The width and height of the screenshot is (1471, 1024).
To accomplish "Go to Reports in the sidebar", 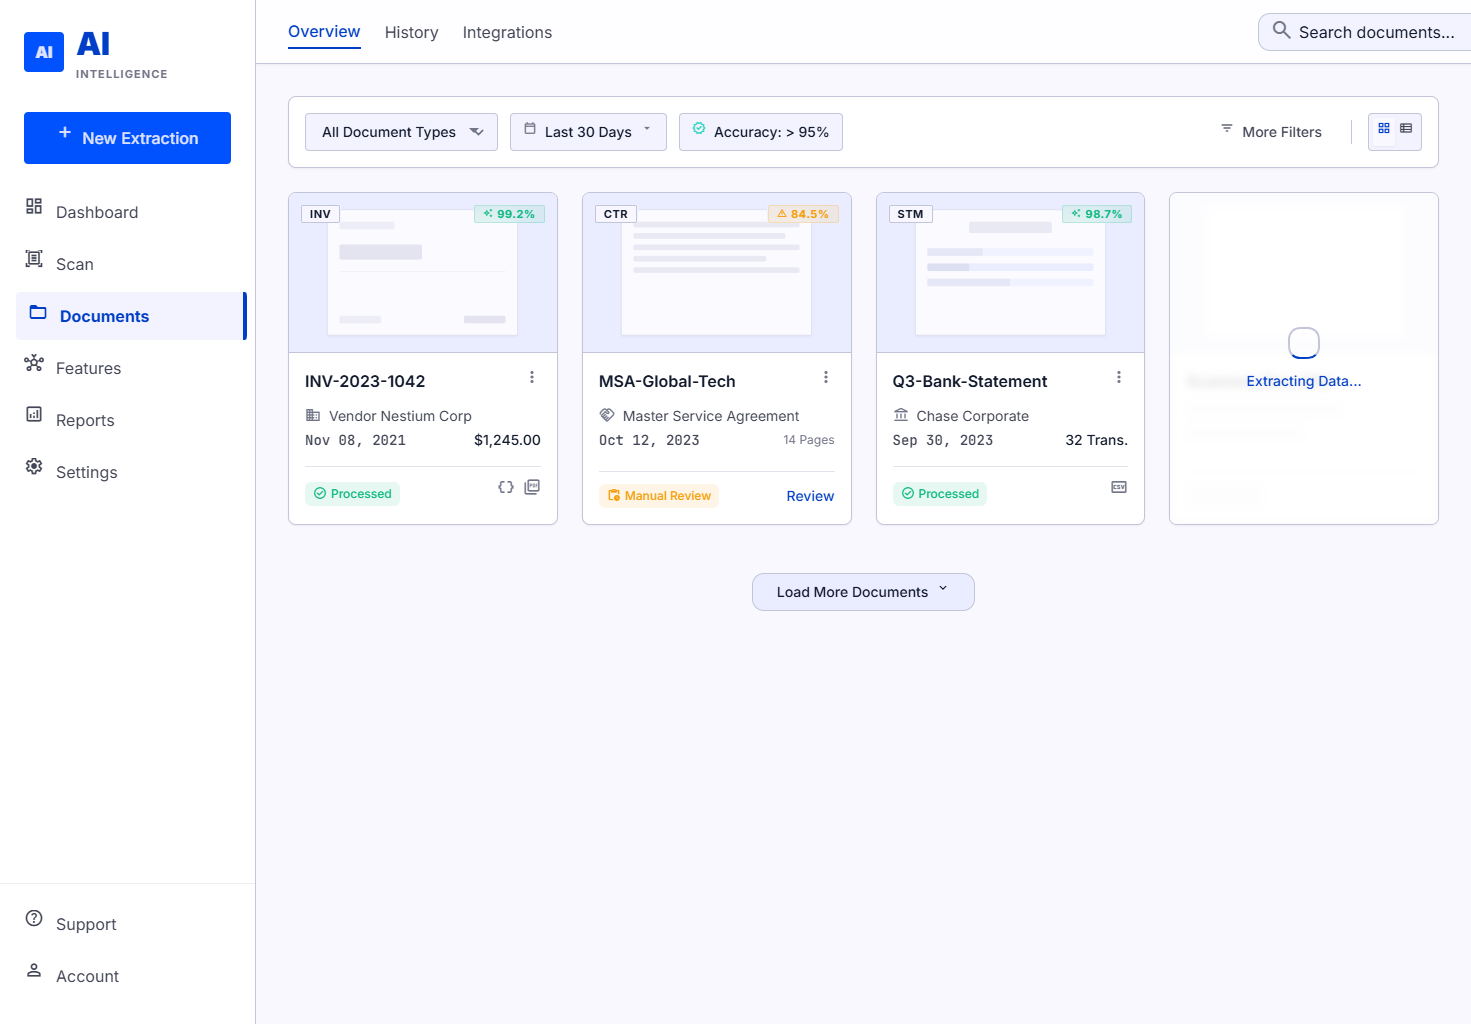I will (130, 420).
